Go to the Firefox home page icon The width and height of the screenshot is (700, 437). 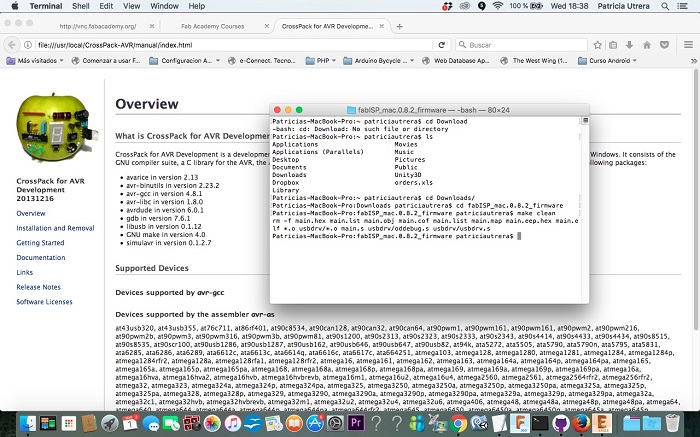coord(646,45)
